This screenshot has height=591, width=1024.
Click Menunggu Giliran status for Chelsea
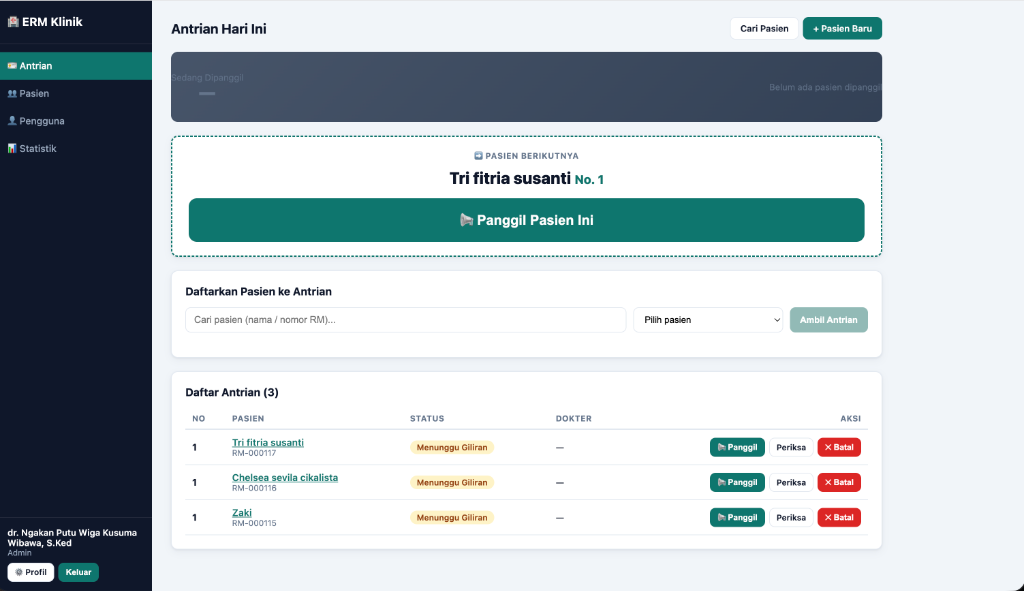452,483
